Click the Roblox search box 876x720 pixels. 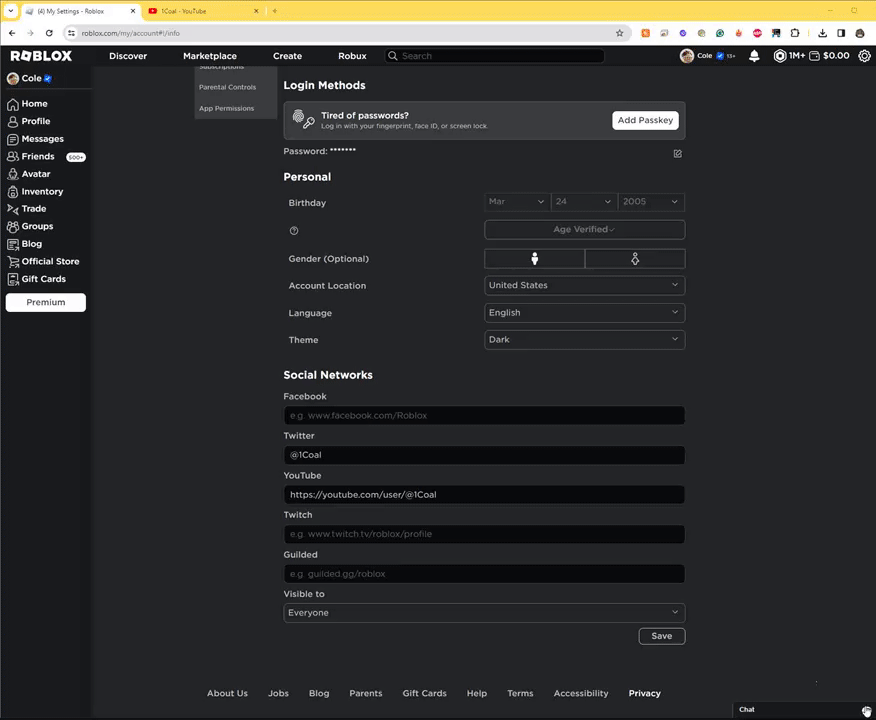(x=494, y=56)
